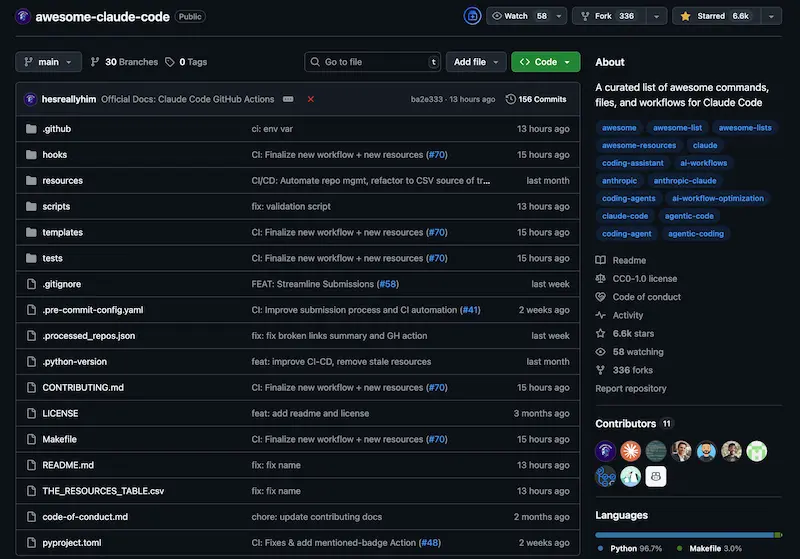Viewport: 800px width, 559px height.
Task: Click the circular blue icon left of Watch
Action: (x=472, y=16)
